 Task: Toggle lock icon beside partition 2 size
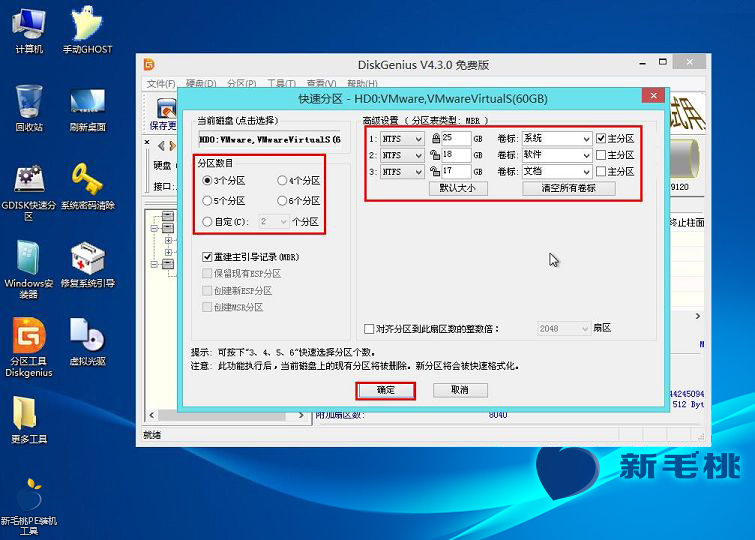(x=435, y=155)
